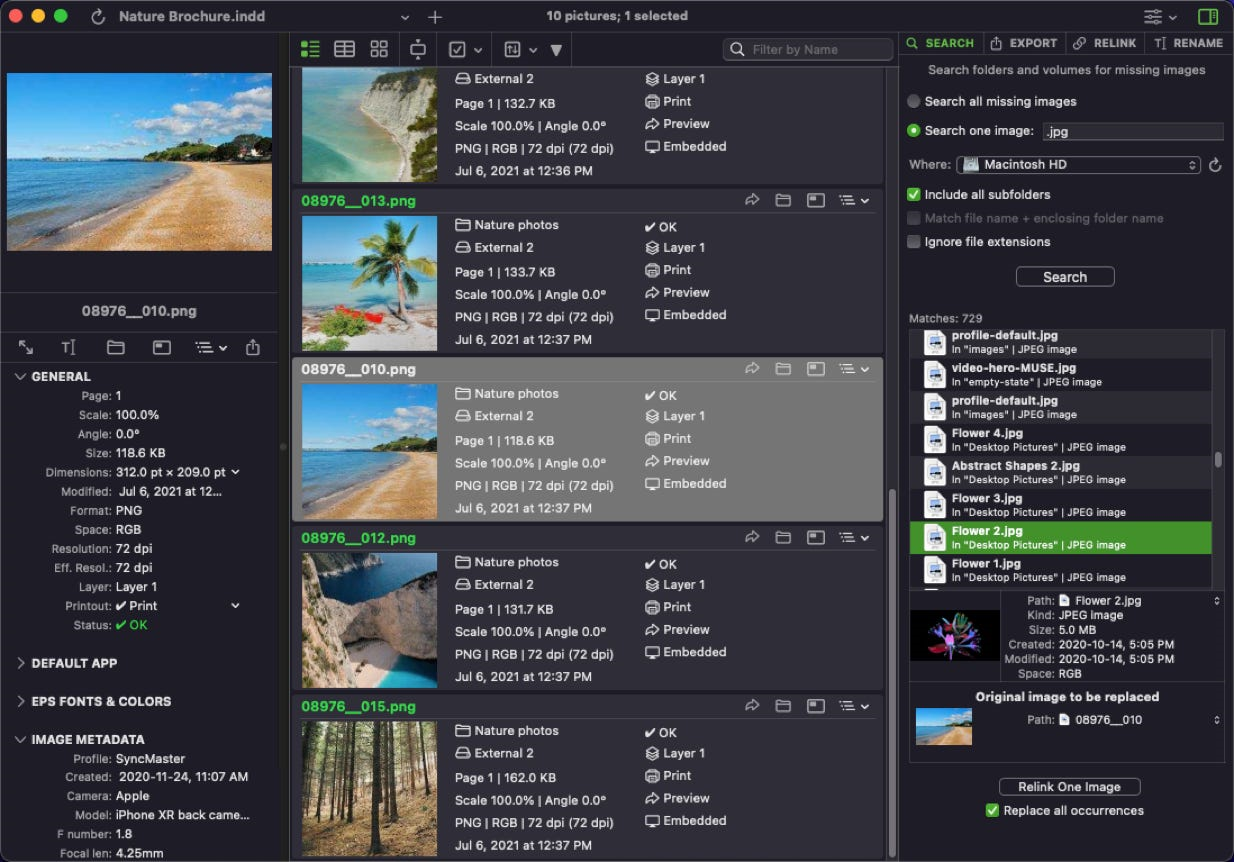Viewport: 1234px width, 862px height.
Task: Switch to the table view icon
Action: (x=344, y=49)
